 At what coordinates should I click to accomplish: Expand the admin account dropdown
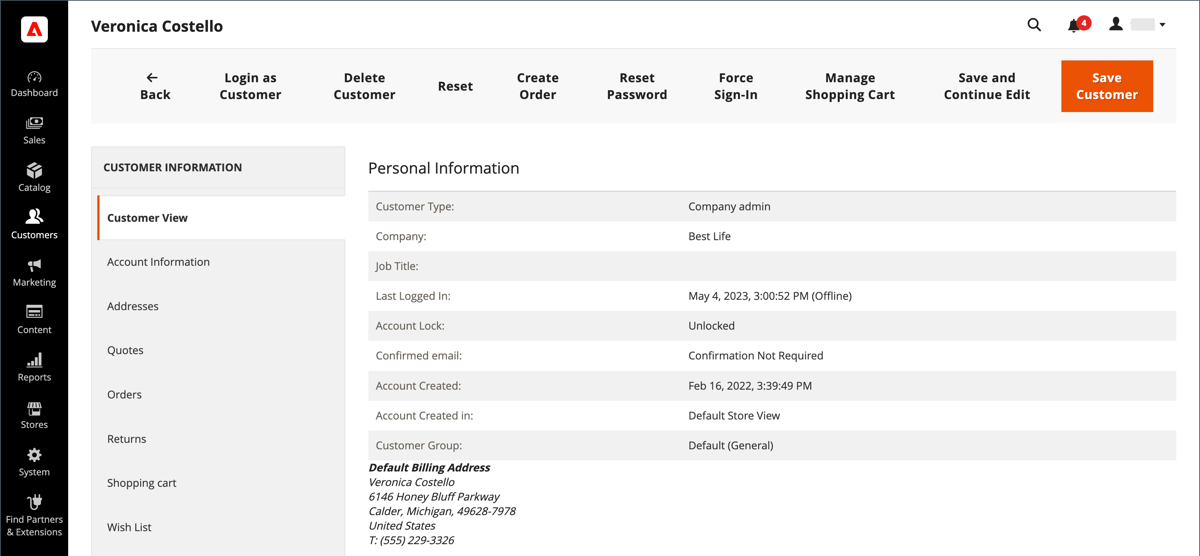[1138, 25]
